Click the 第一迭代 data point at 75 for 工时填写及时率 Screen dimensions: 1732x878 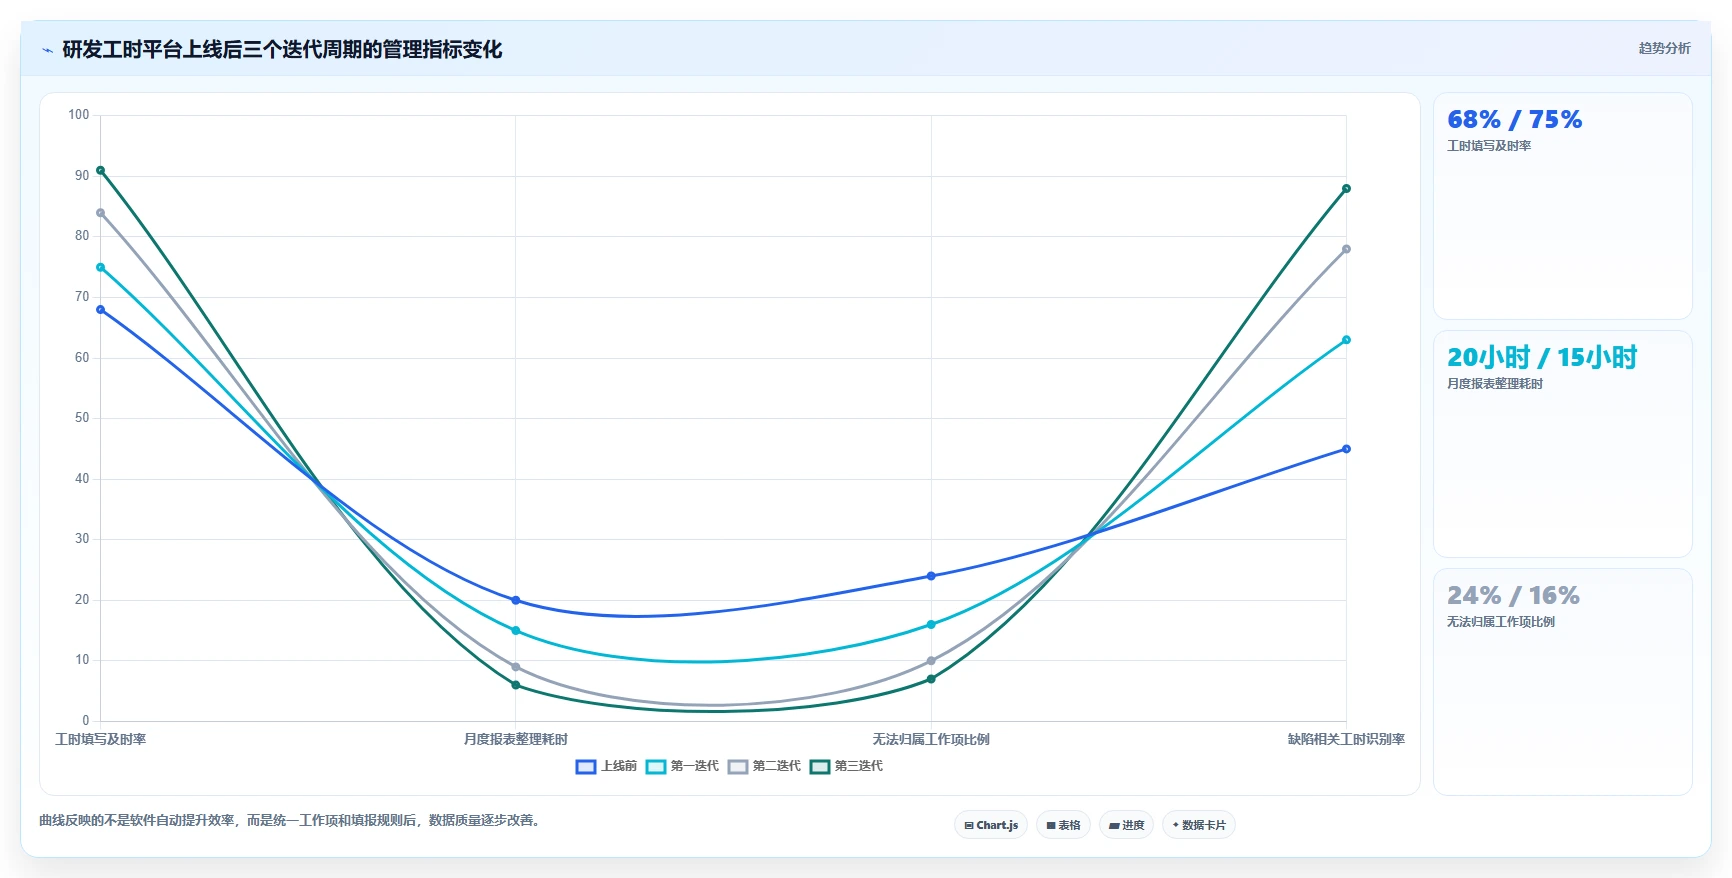coord(100,267)
